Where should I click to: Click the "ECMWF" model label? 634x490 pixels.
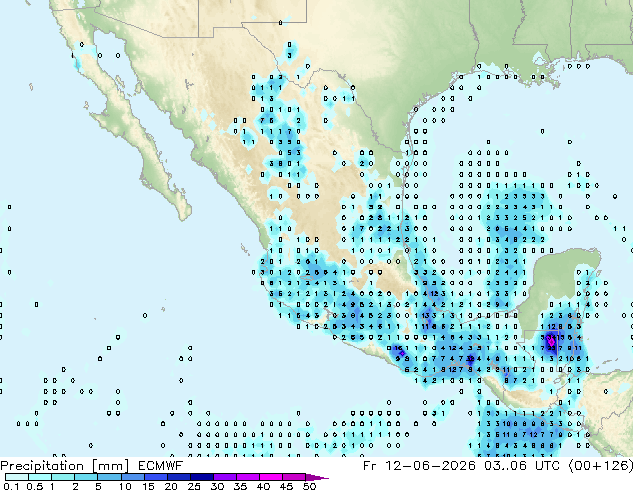[161, 466]
